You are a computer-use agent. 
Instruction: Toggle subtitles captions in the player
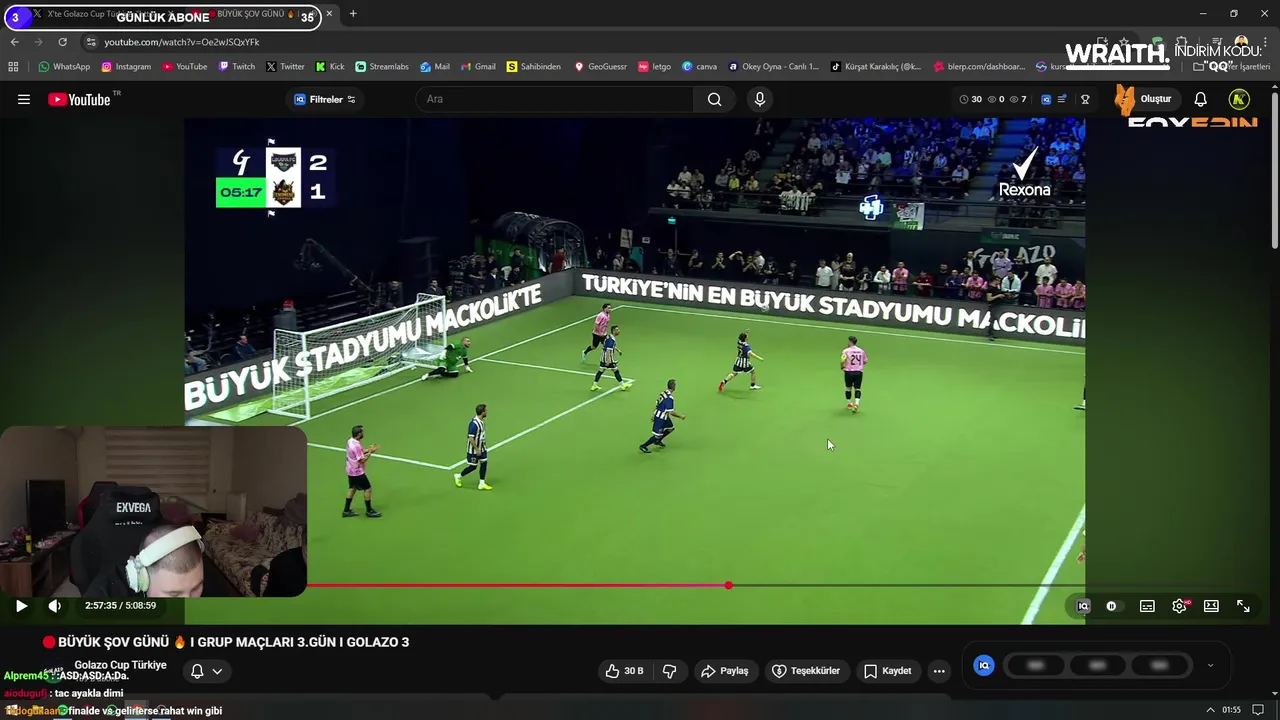[1147, 606]
